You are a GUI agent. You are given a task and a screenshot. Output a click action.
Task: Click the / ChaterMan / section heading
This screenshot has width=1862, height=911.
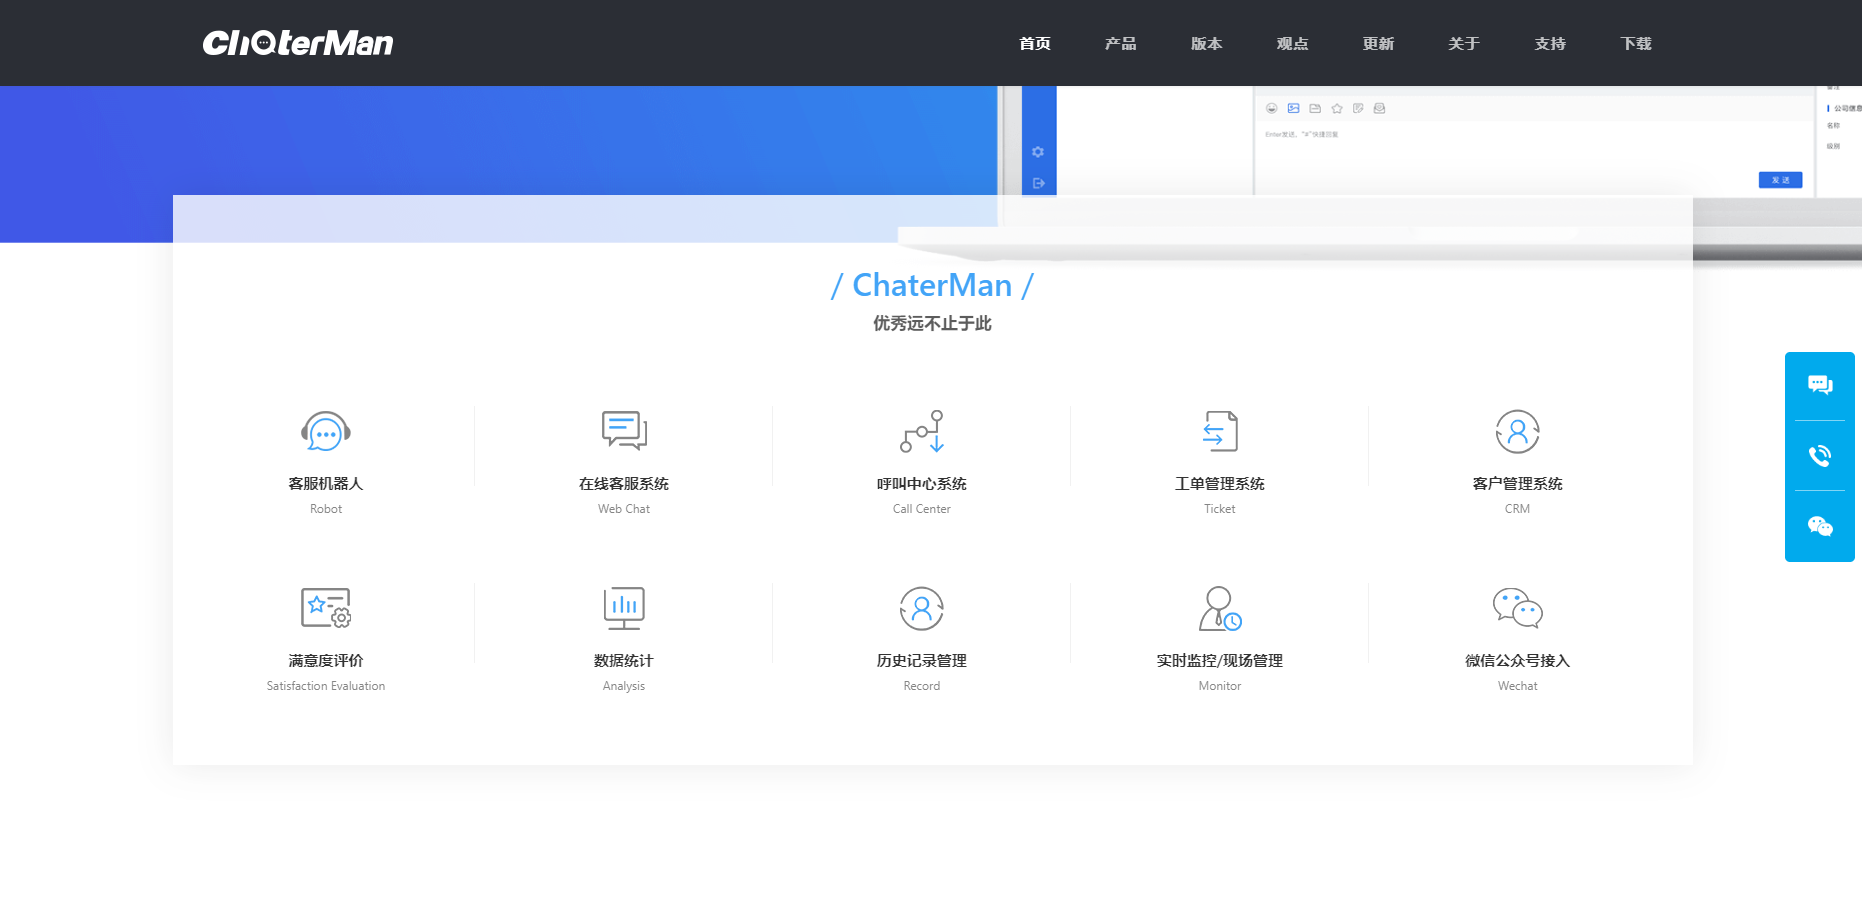pos(932,285)
